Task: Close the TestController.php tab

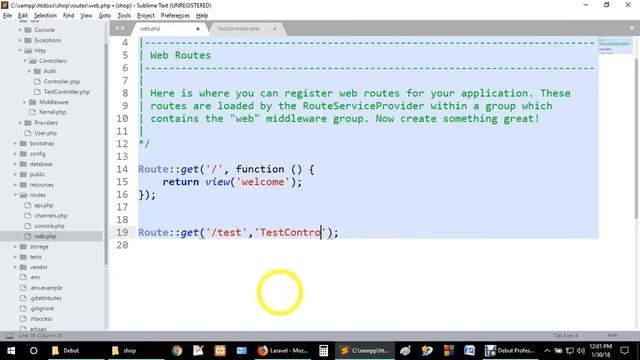Action: pos(275,29)
